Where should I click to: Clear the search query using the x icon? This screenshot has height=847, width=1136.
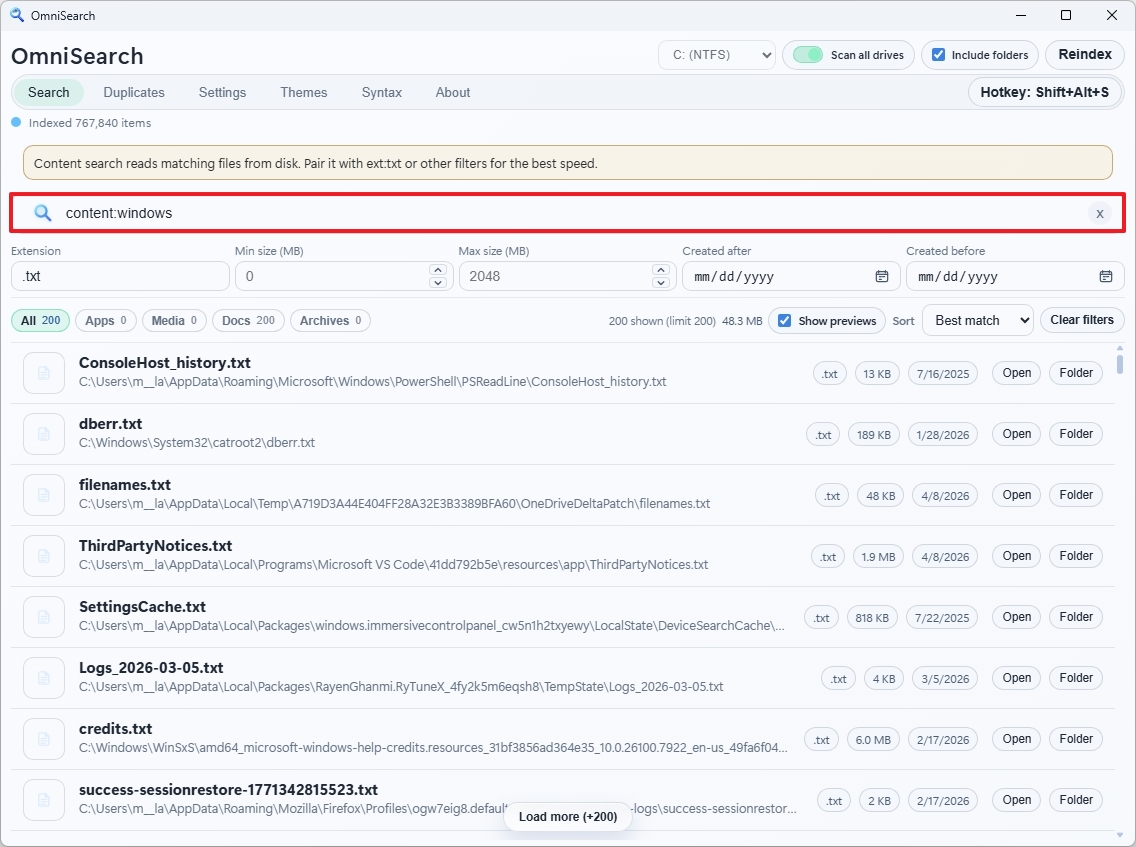pos(1100,213)
